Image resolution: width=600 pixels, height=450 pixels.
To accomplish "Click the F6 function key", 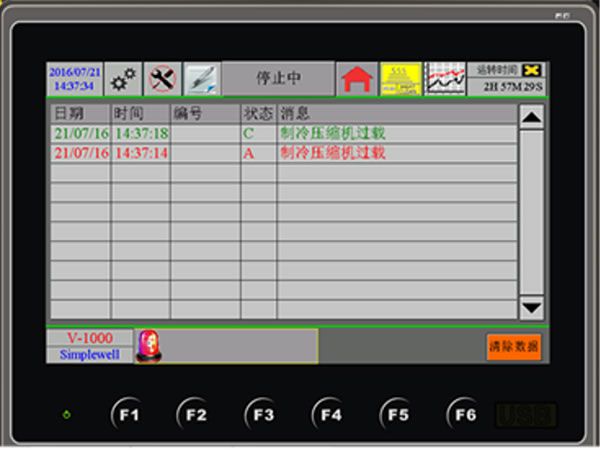I will click(464, 414).
